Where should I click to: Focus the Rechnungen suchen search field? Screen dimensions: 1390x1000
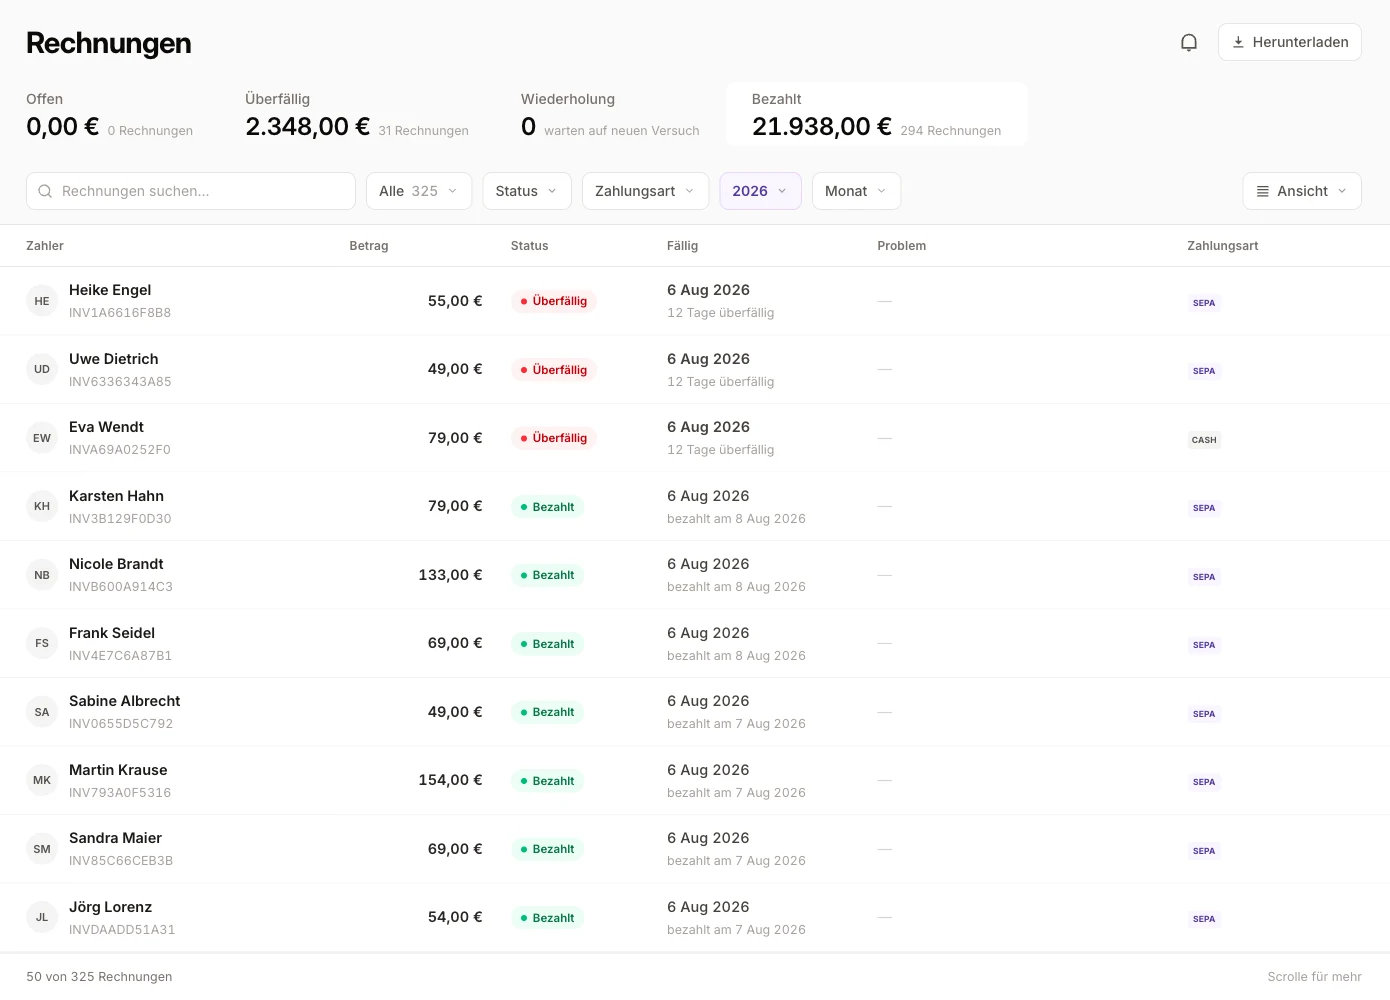click(x=191, y=191)
